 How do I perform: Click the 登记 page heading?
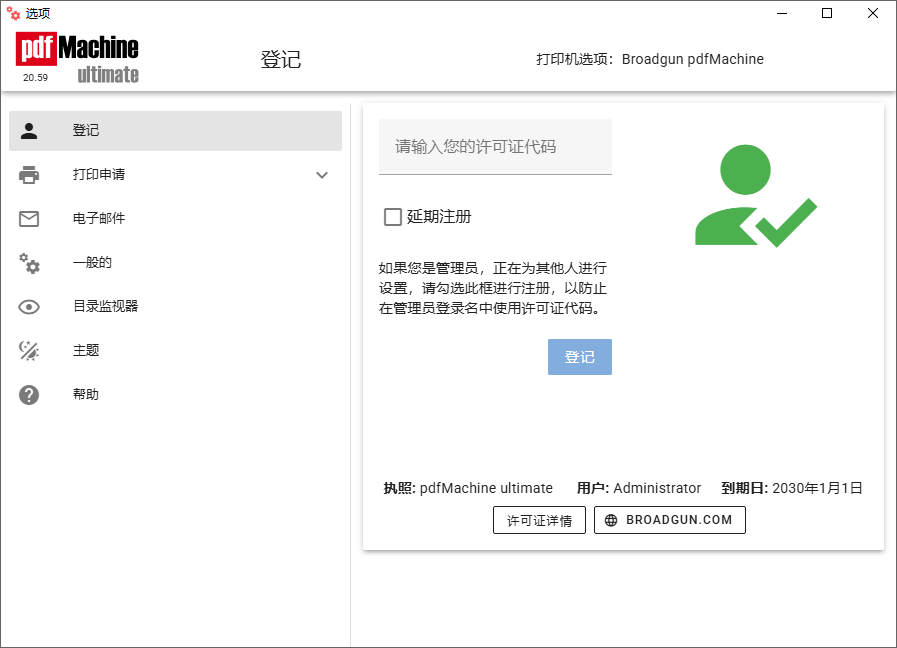coord(280,59)
